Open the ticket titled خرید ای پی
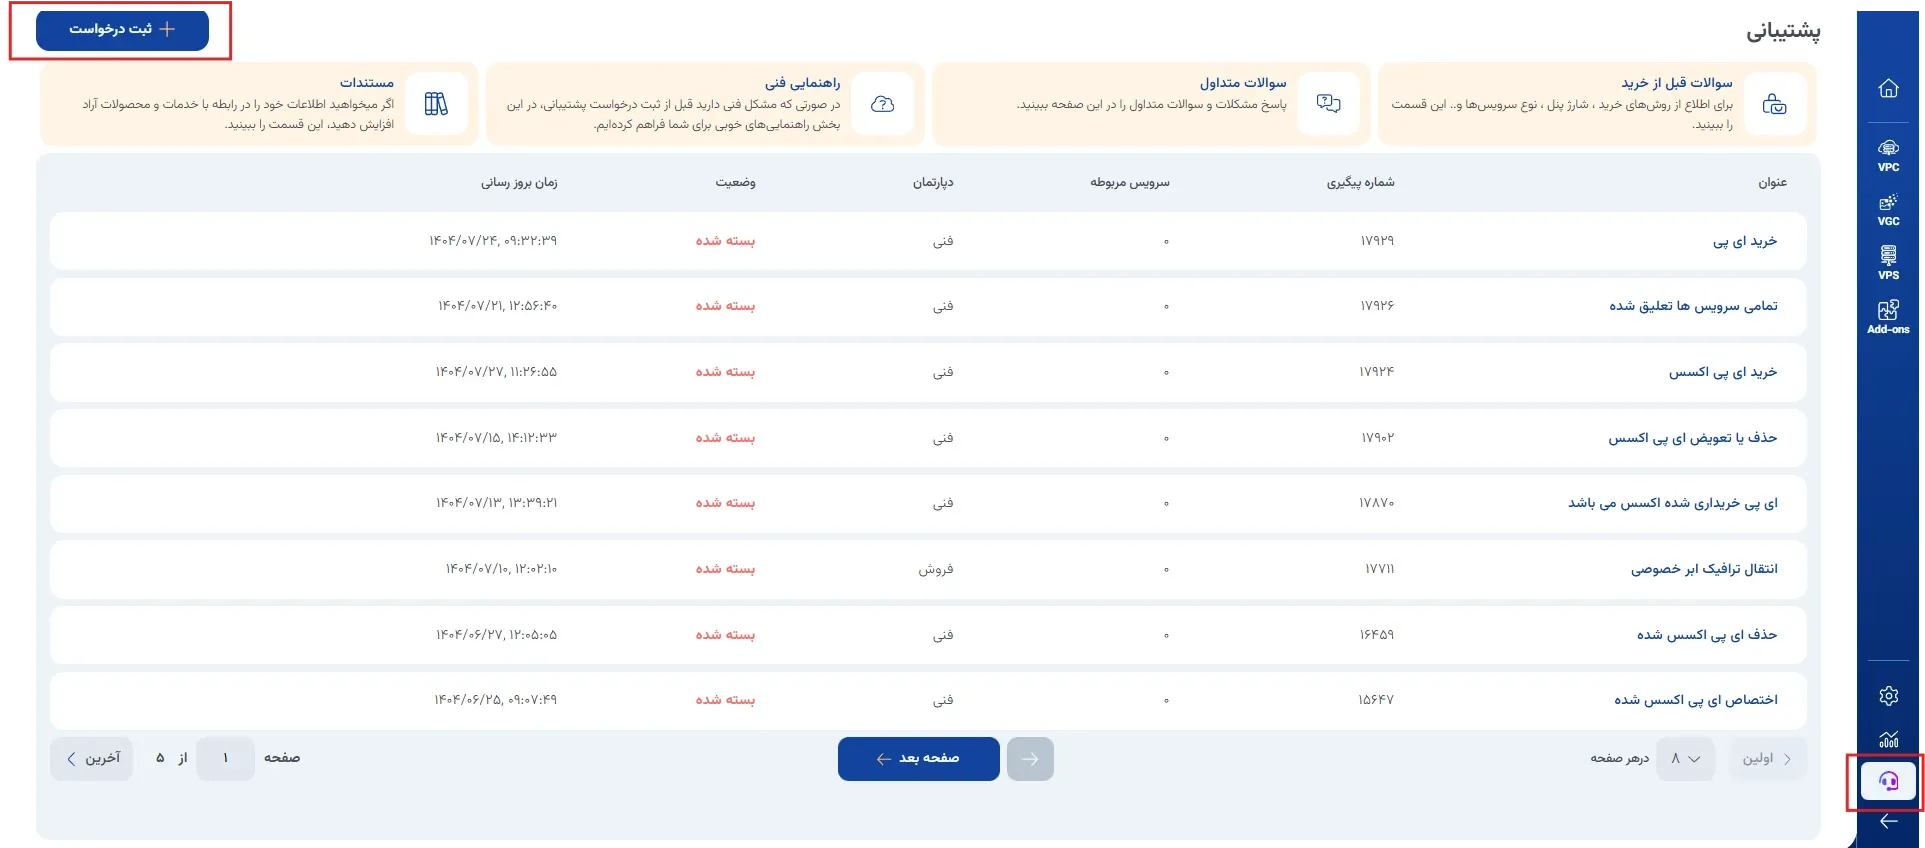Viewport: 1925px width, 848px height. click(1745, 241)
